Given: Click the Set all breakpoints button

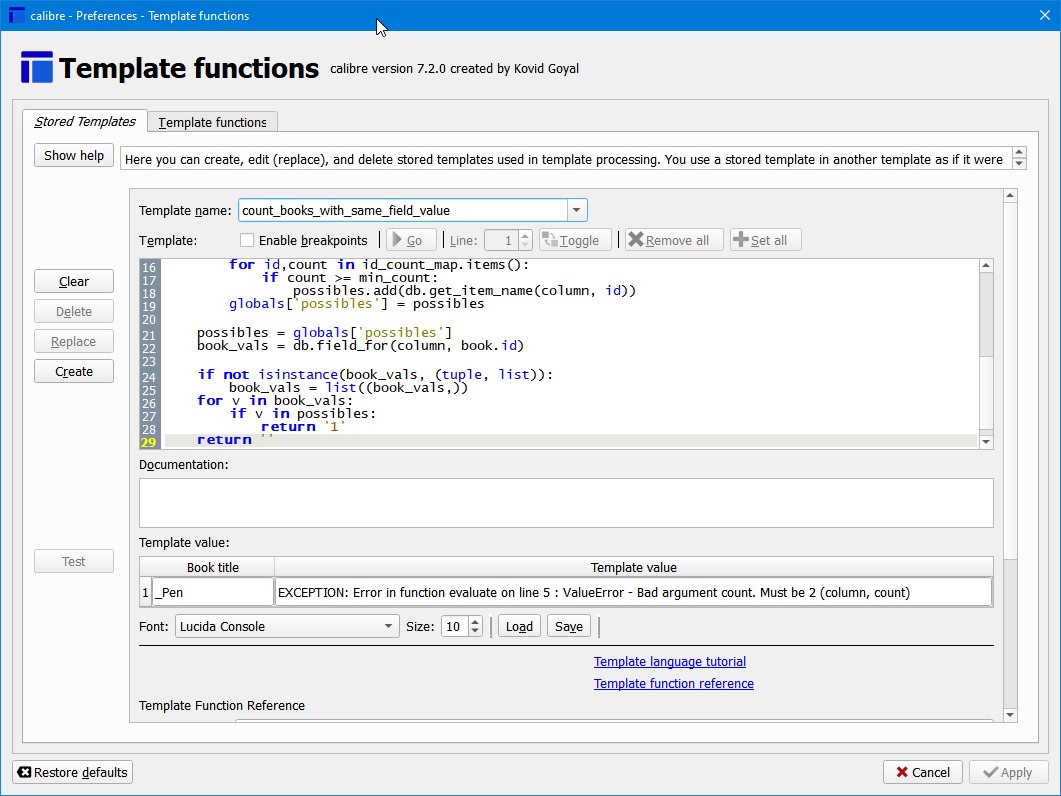Looking at the screenshot, I should coord(765,240).
